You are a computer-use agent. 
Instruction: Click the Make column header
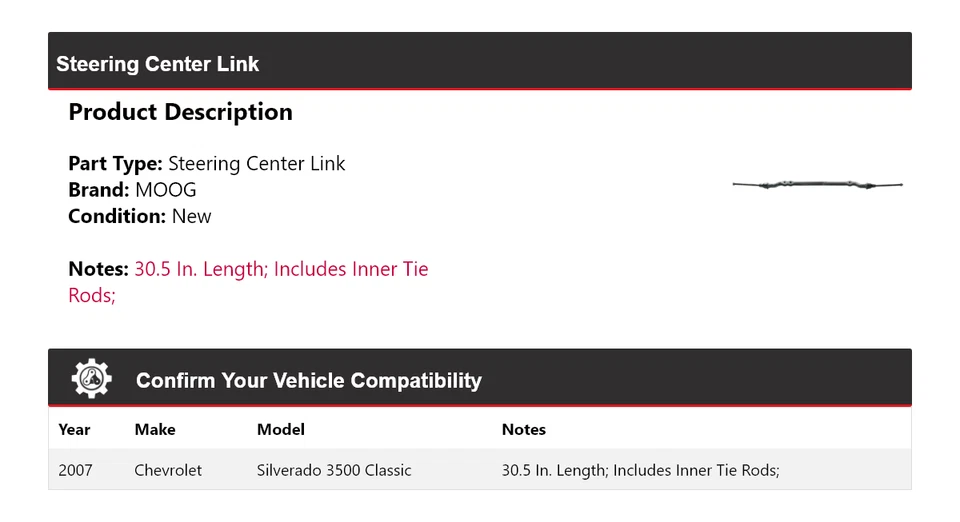[x=155, y=429]
